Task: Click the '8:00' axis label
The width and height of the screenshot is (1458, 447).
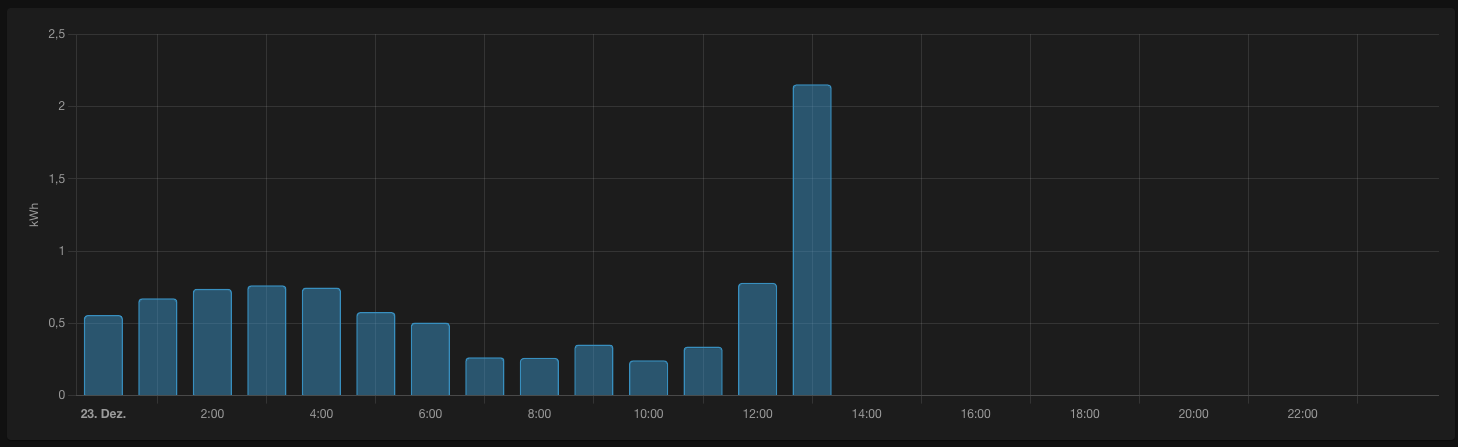Action: (539, 414)
